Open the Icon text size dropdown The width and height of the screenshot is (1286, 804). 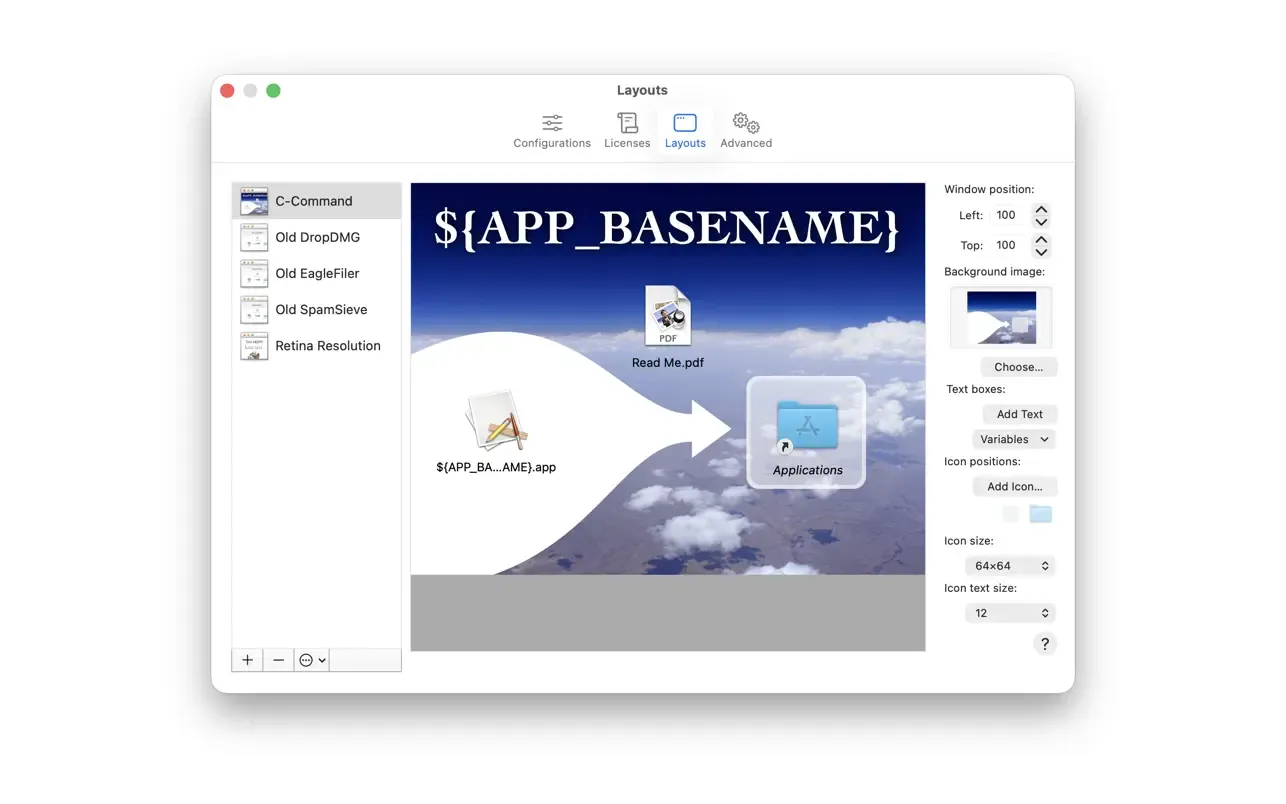click(x=1011, y=613)
